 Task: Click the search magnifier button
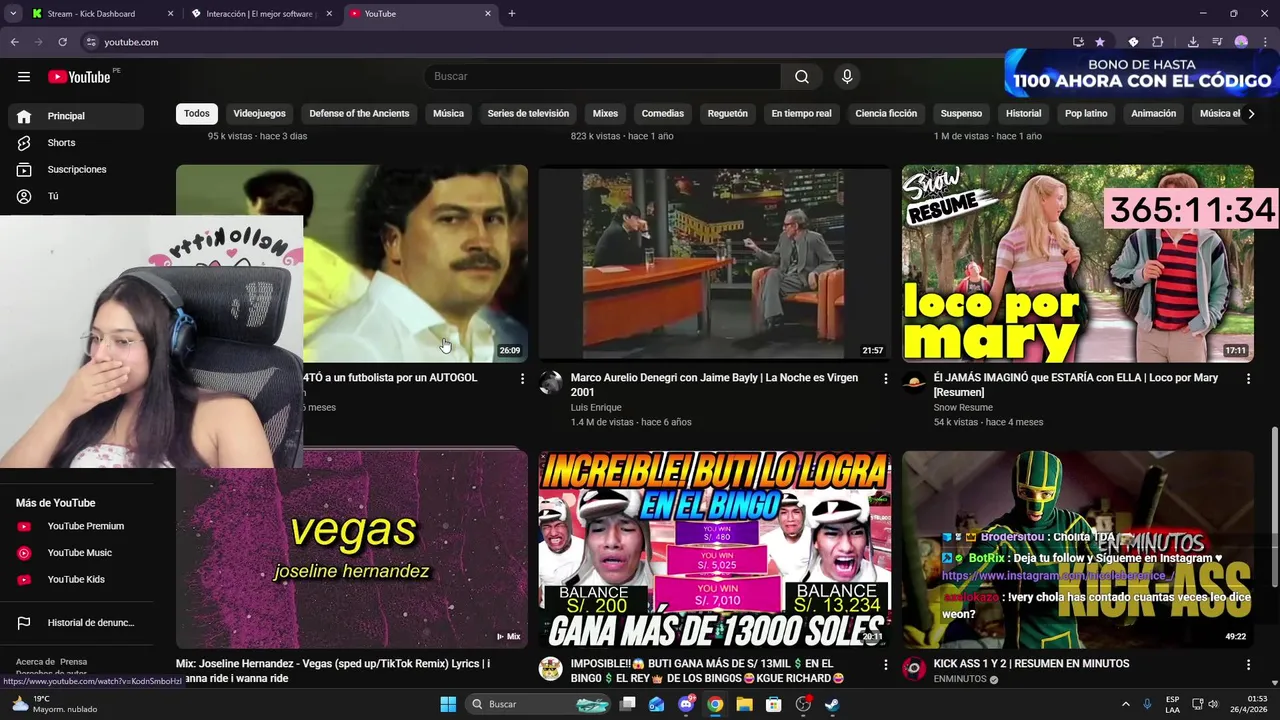pos(802,77)
